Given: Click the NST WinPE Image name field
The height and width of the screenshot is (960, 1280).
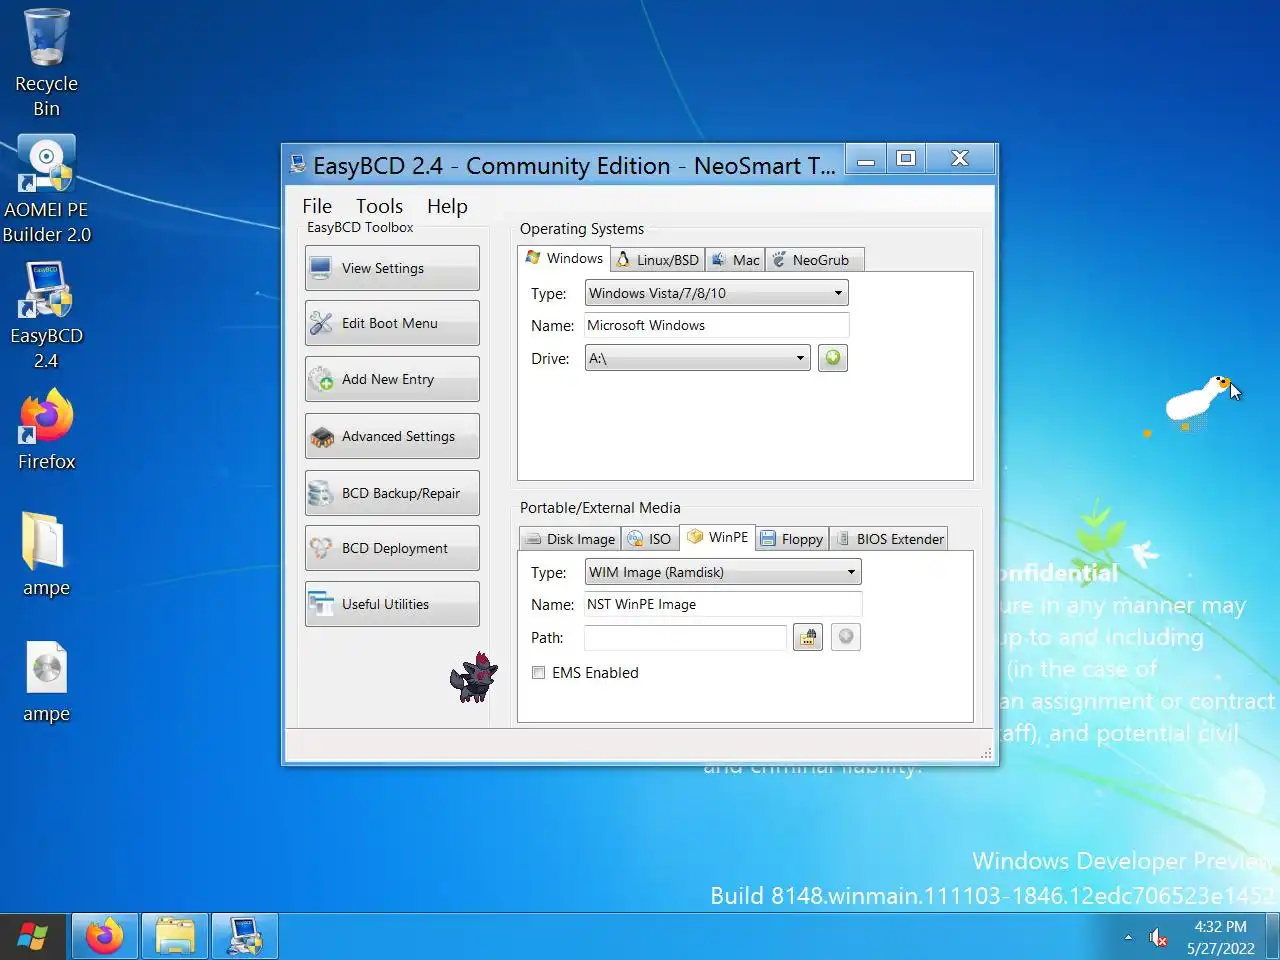Looking at the screenshot, I should [723, 604].
